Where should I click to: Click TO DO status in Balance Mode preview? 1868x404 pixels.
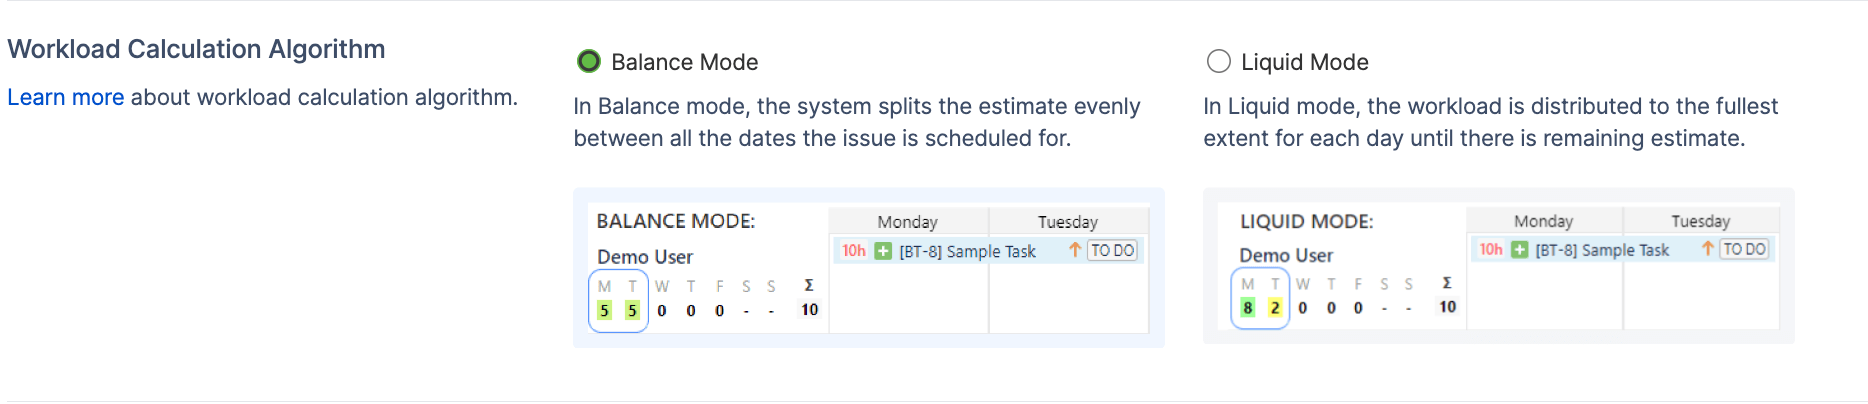pos(1112,251)
